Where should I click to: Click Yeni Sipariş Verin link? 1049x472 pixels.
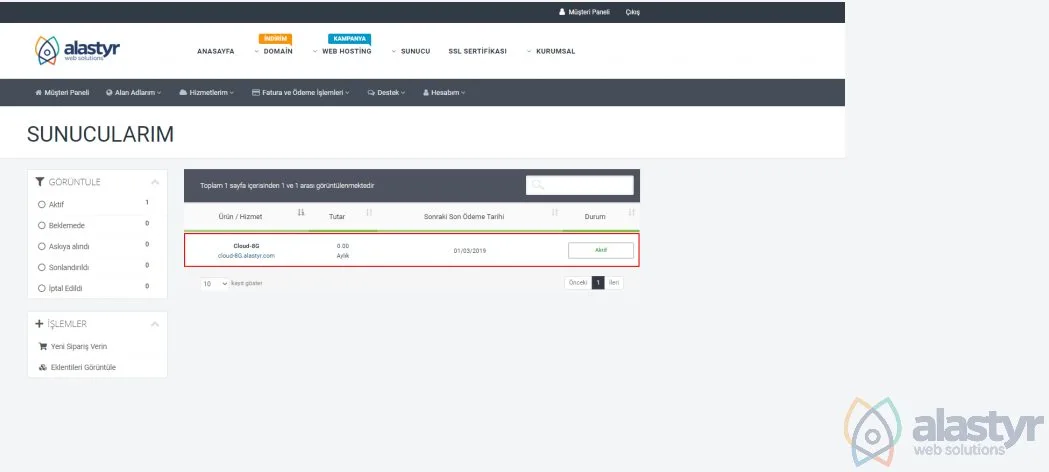(79, 346)
